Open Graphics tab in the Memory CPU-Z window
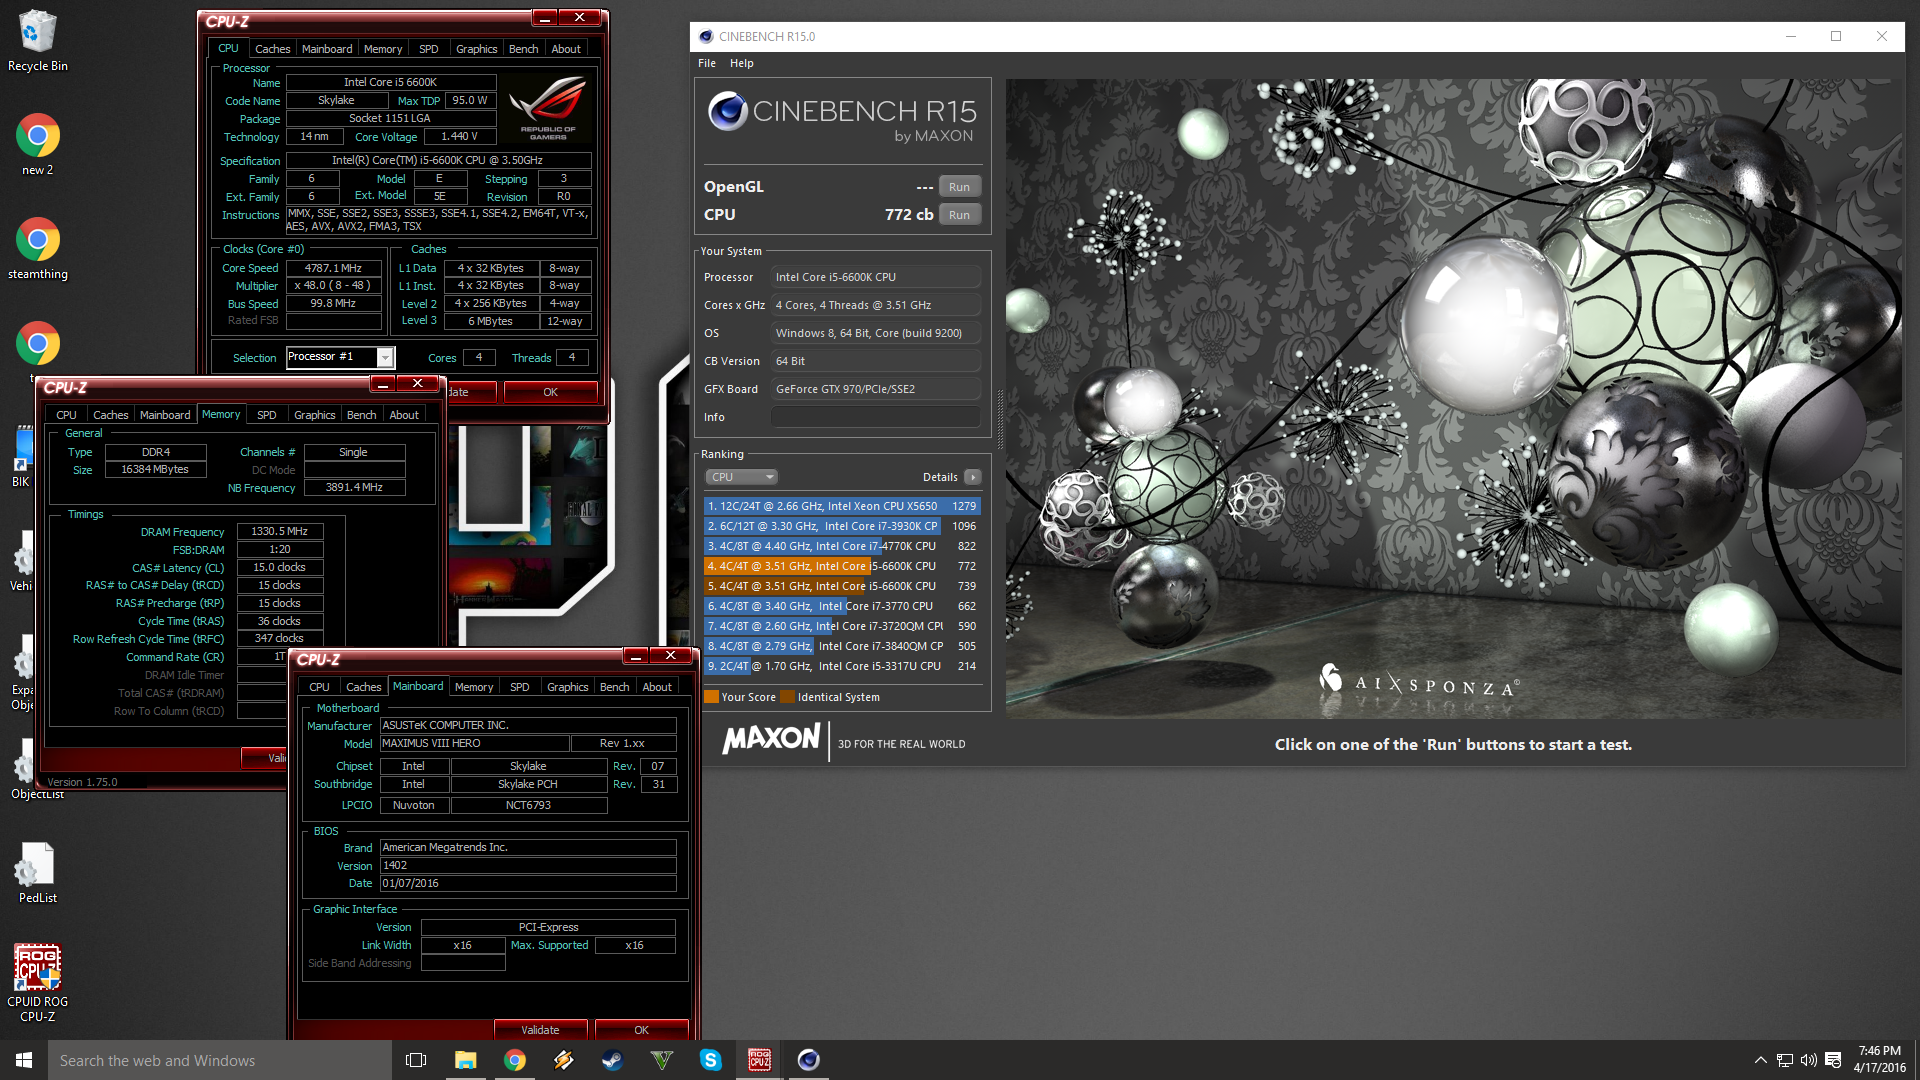 click(314, 415)
